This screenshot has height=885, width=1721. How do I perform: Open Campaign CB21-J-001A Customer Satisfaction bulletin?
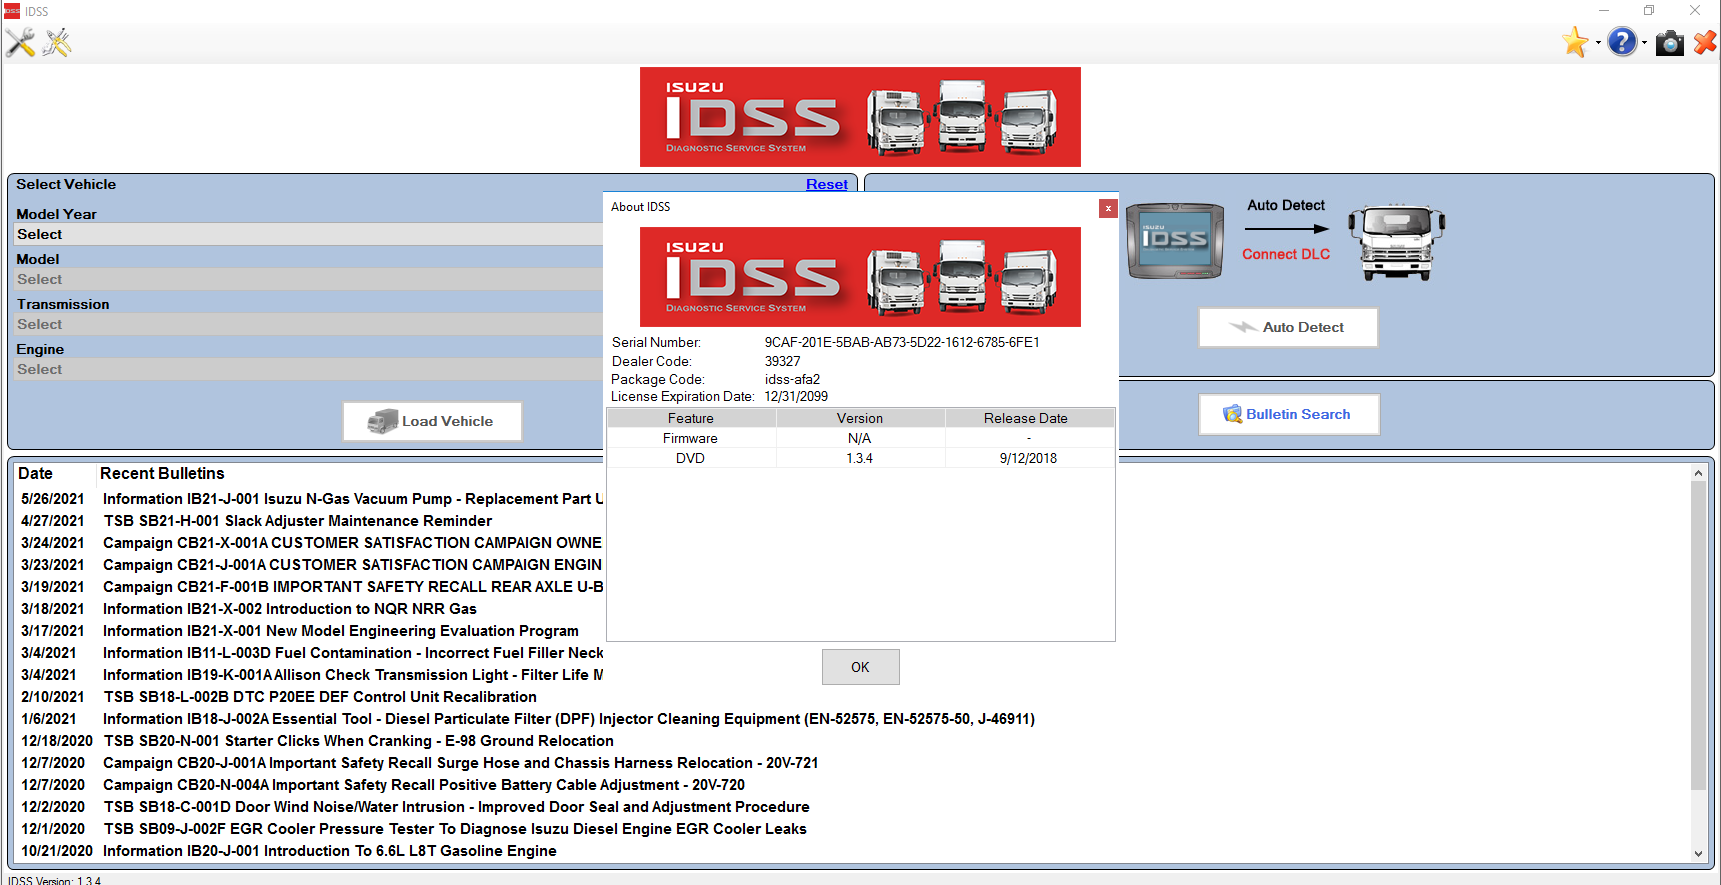click(x=352, y=565)
